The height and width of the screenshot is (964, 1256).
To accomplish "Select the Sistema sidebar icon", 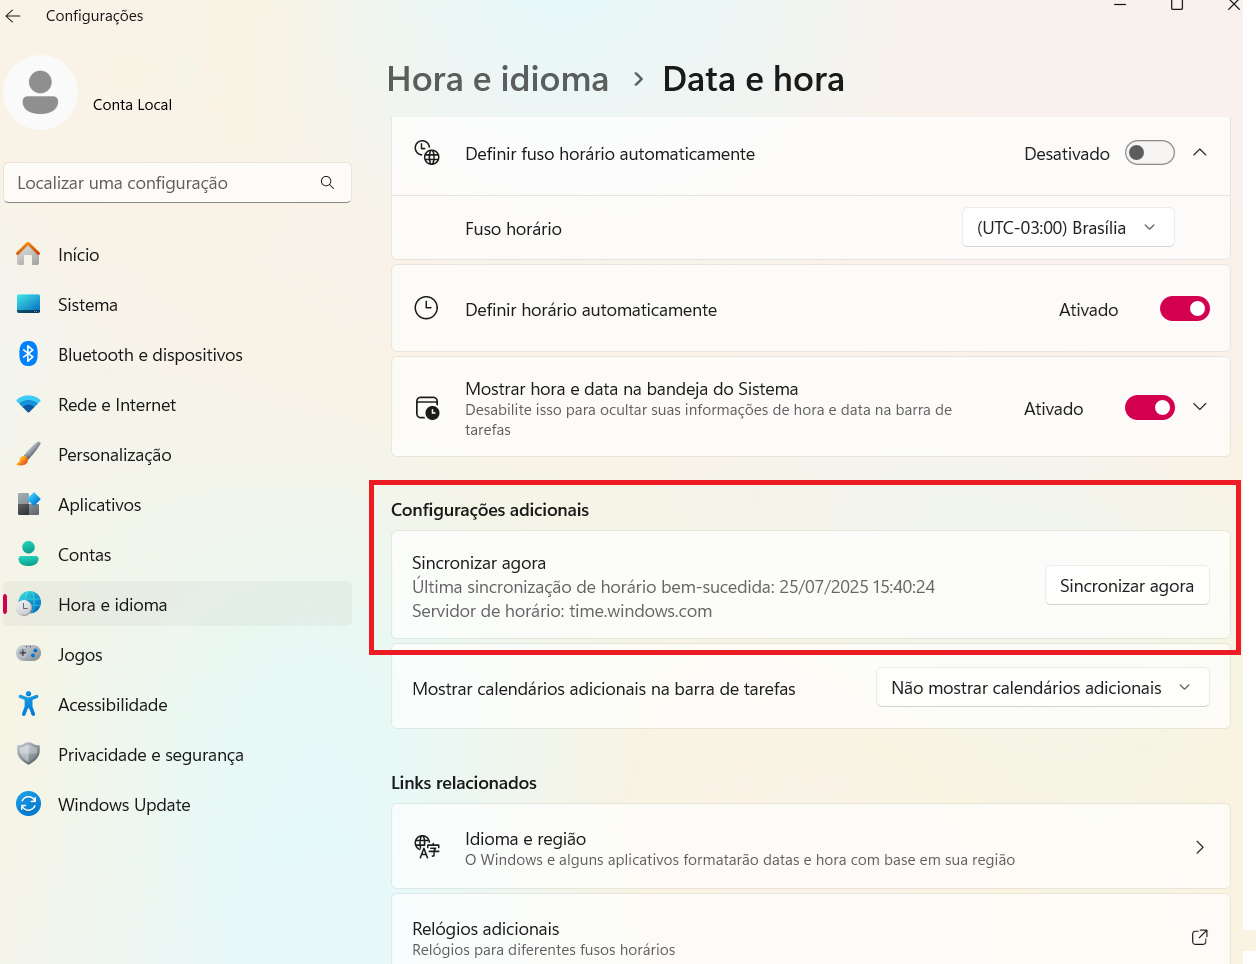I will point(28,304).
